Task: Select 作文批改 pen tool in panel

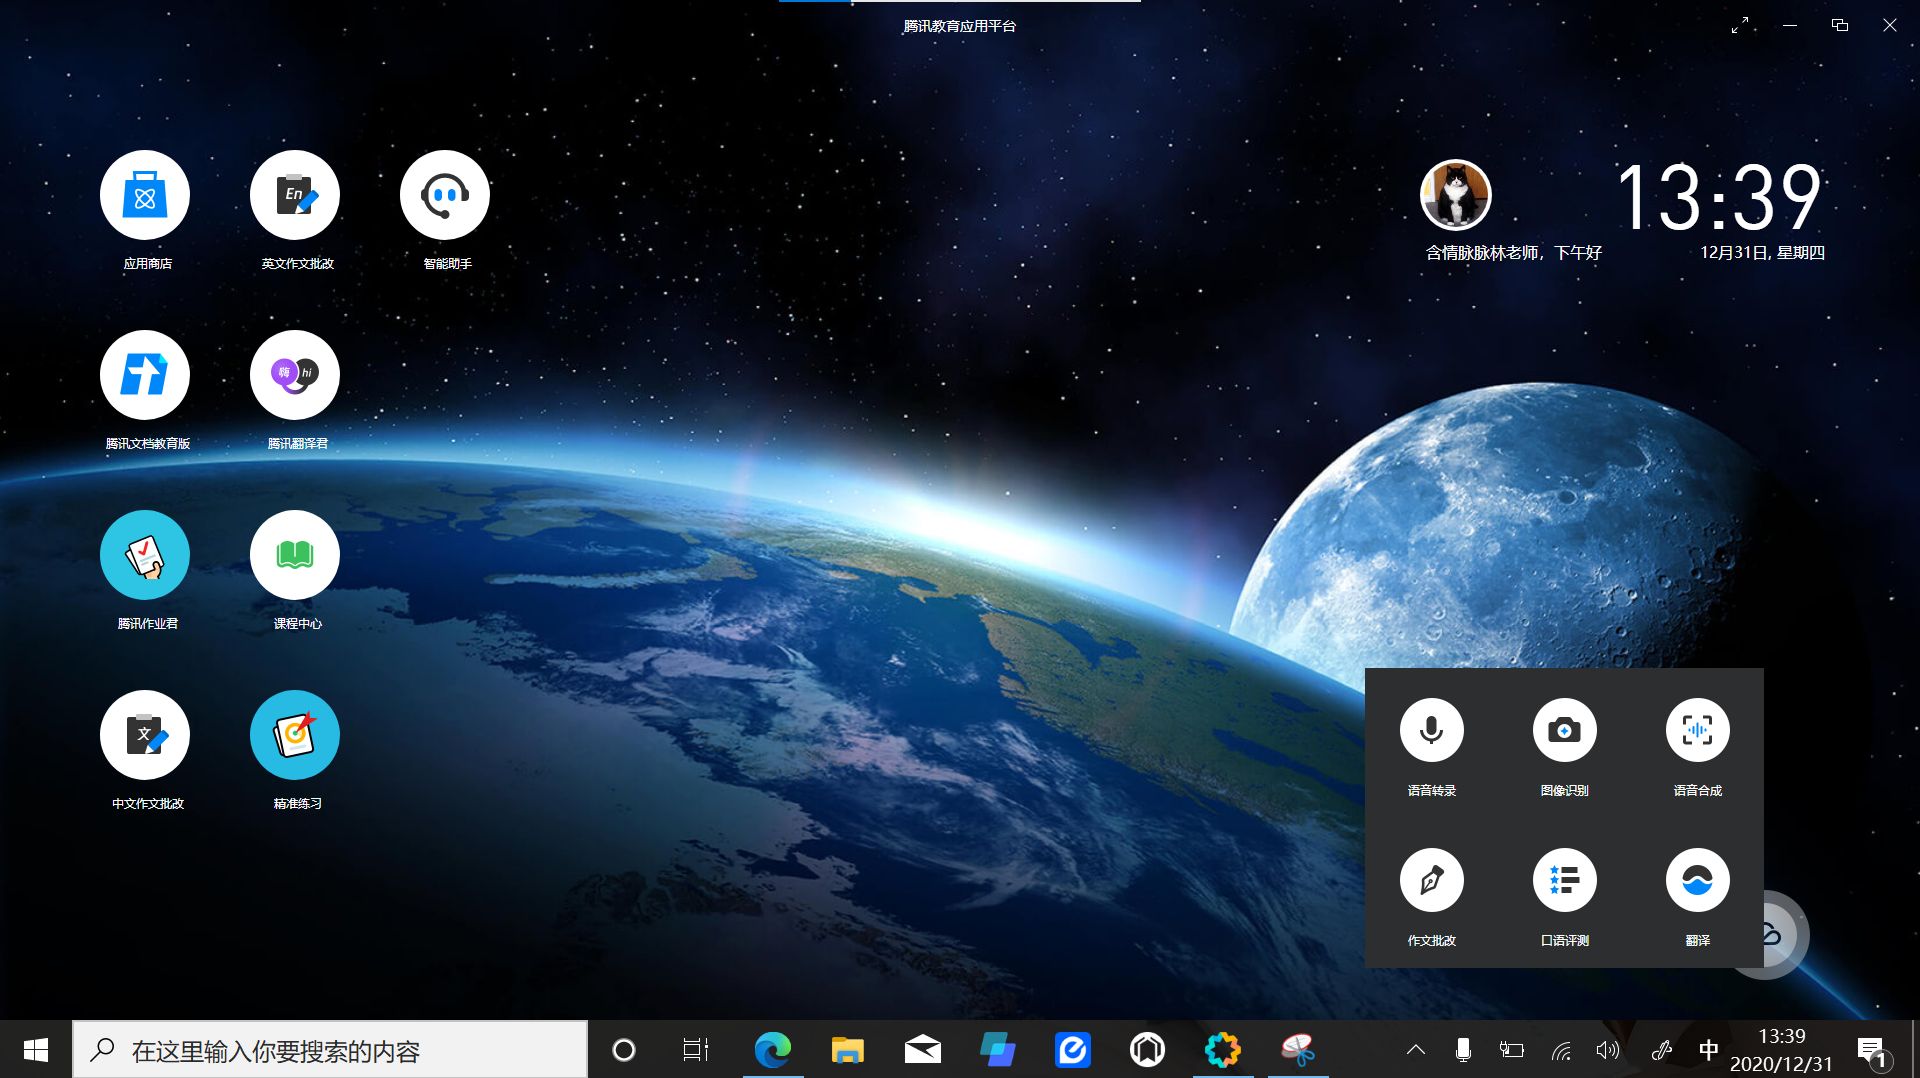Action: [x=1432, y=880]
